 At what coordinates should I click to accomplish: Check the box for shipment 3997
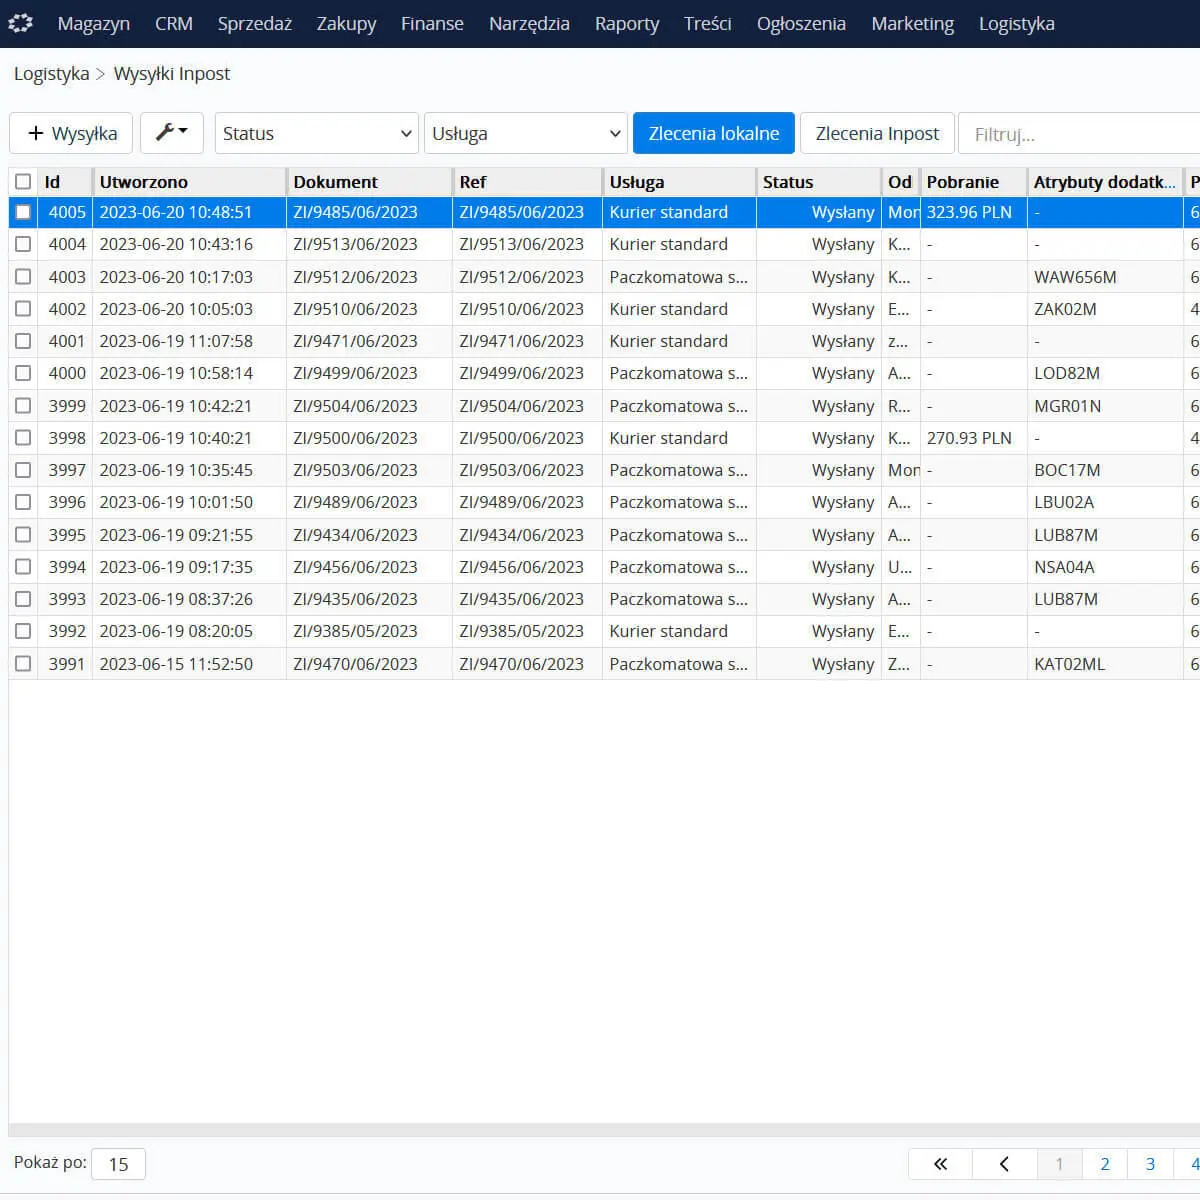(23, 470)
